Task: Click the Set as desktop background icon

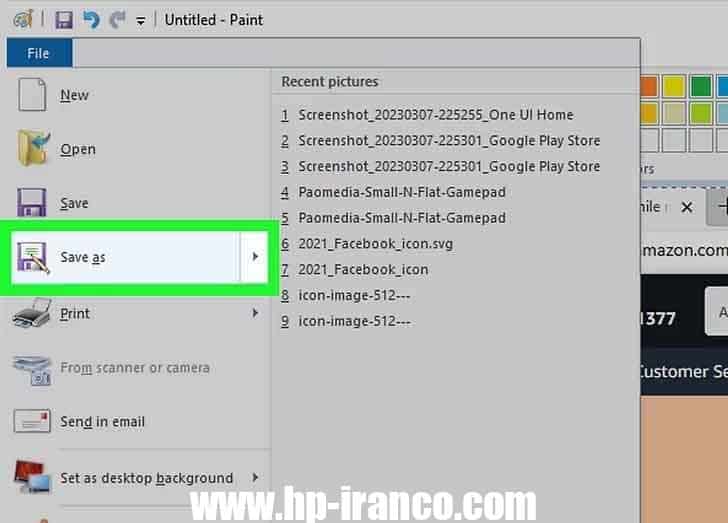Action: pos(33,478)
